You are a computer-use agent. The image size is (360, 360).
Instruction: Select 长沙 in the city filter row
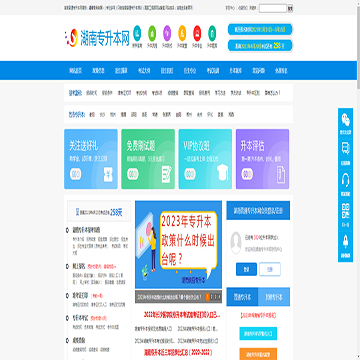103,114
